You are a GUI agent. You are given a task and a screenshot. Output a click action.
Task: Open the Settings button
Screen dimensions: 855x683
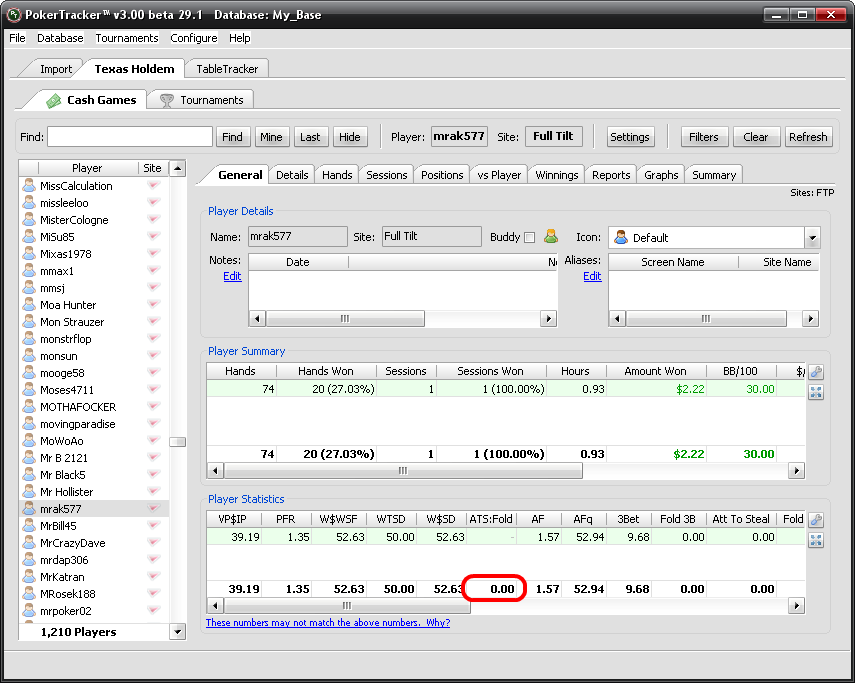tap(629, 137)
